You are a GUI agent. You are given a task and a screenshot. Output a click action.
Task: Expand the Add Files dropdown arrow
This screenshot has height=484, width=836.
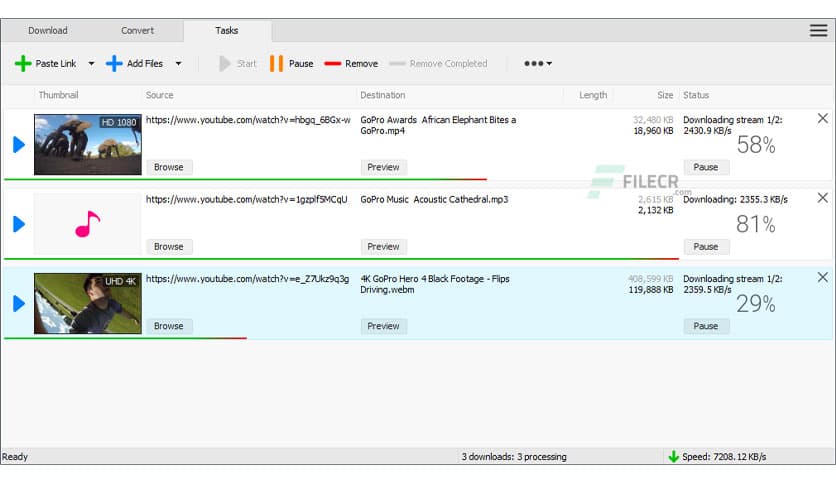[179, 63]
